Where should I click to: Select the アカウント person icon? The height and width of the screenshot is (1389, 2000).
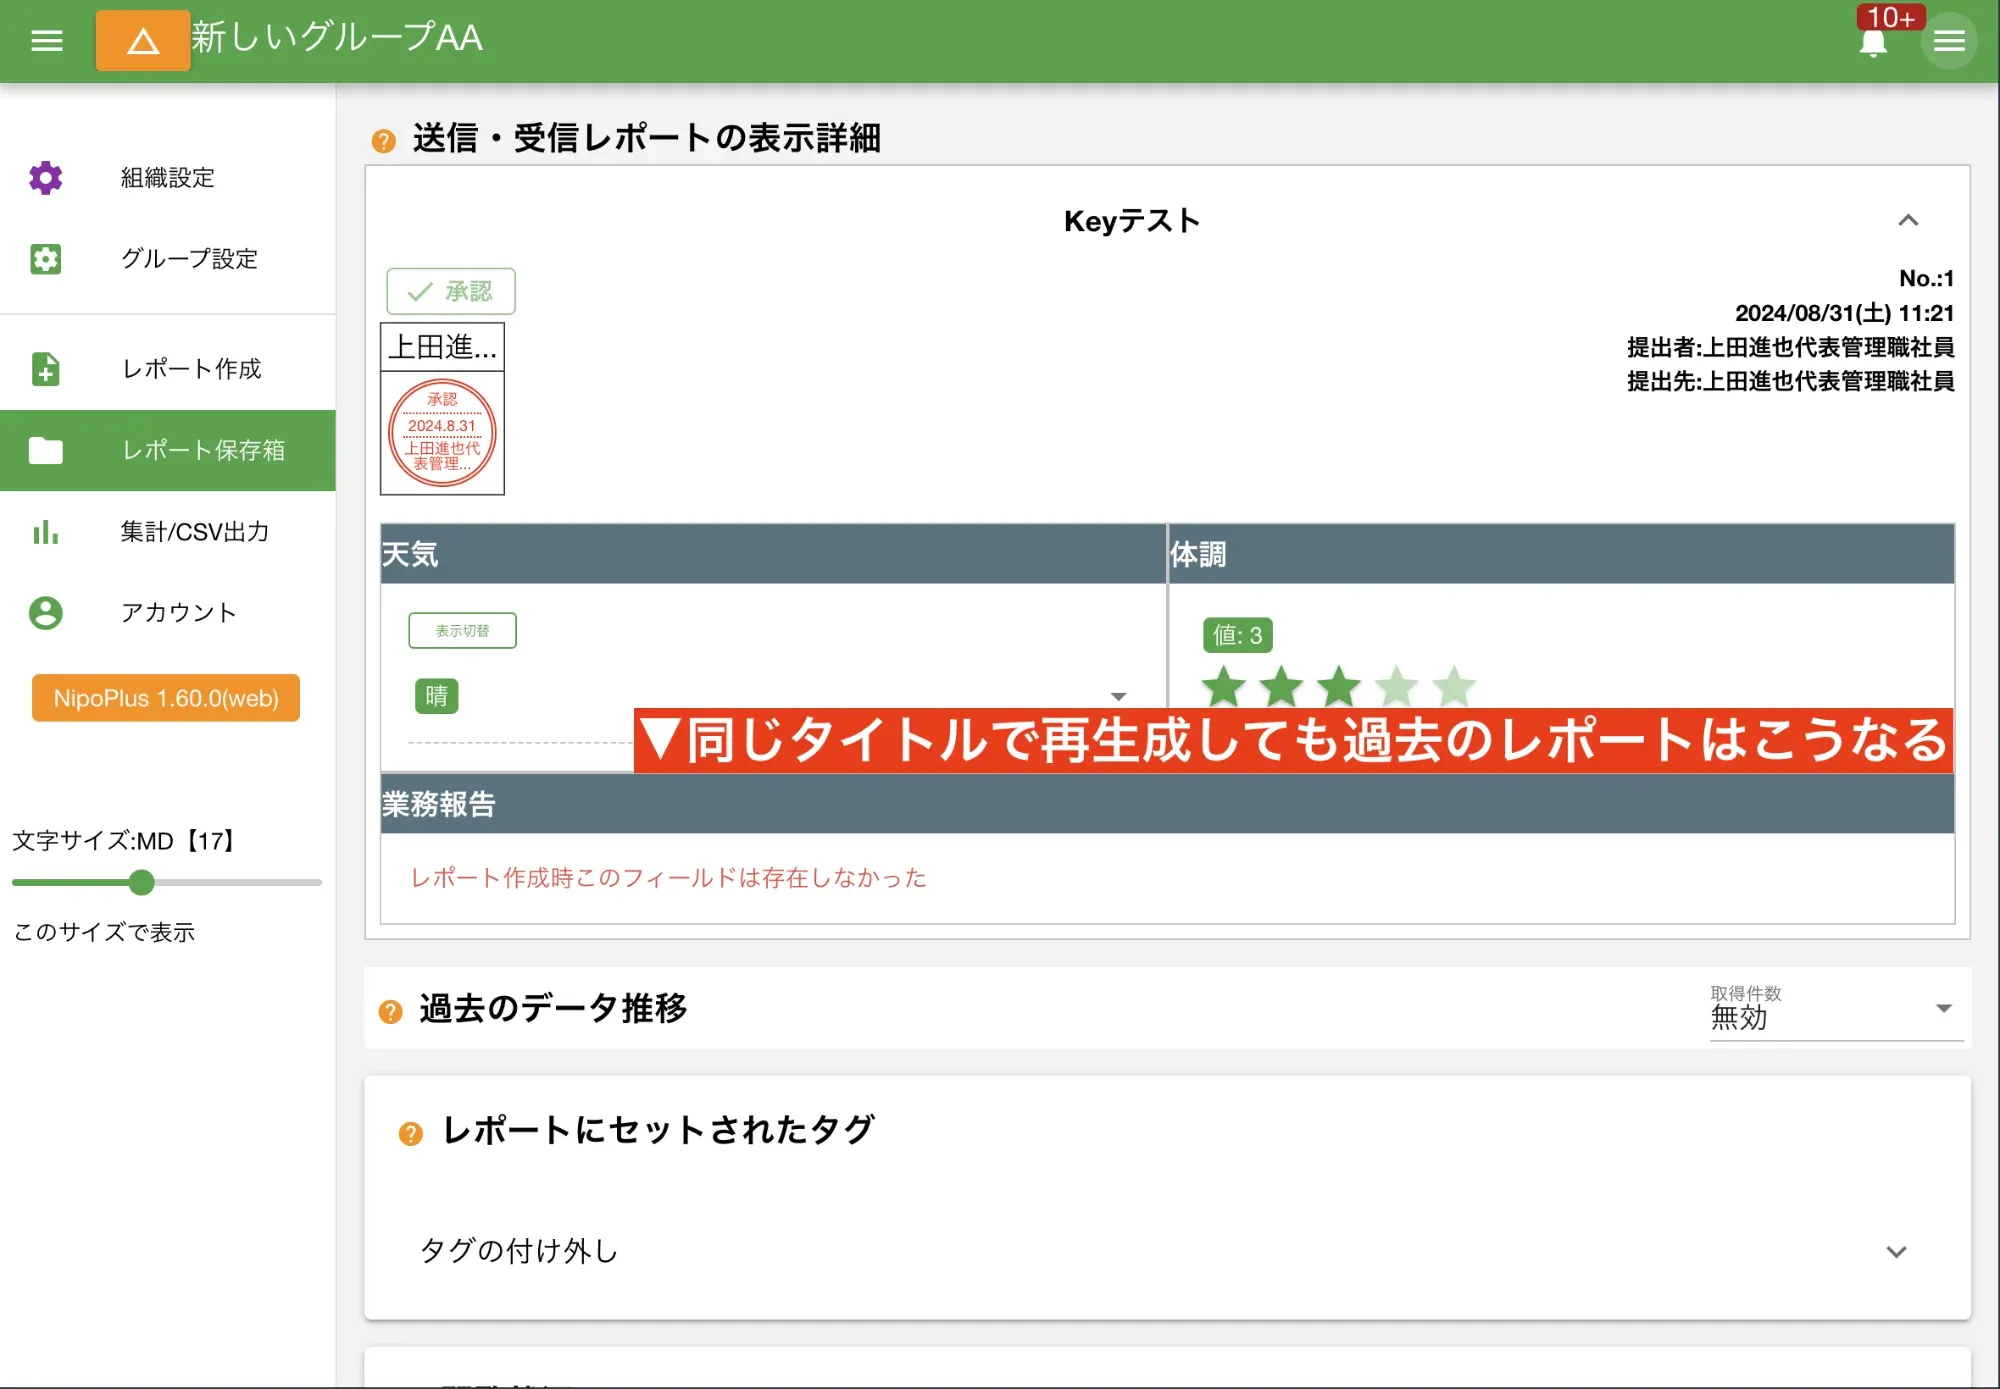[45, 613]
